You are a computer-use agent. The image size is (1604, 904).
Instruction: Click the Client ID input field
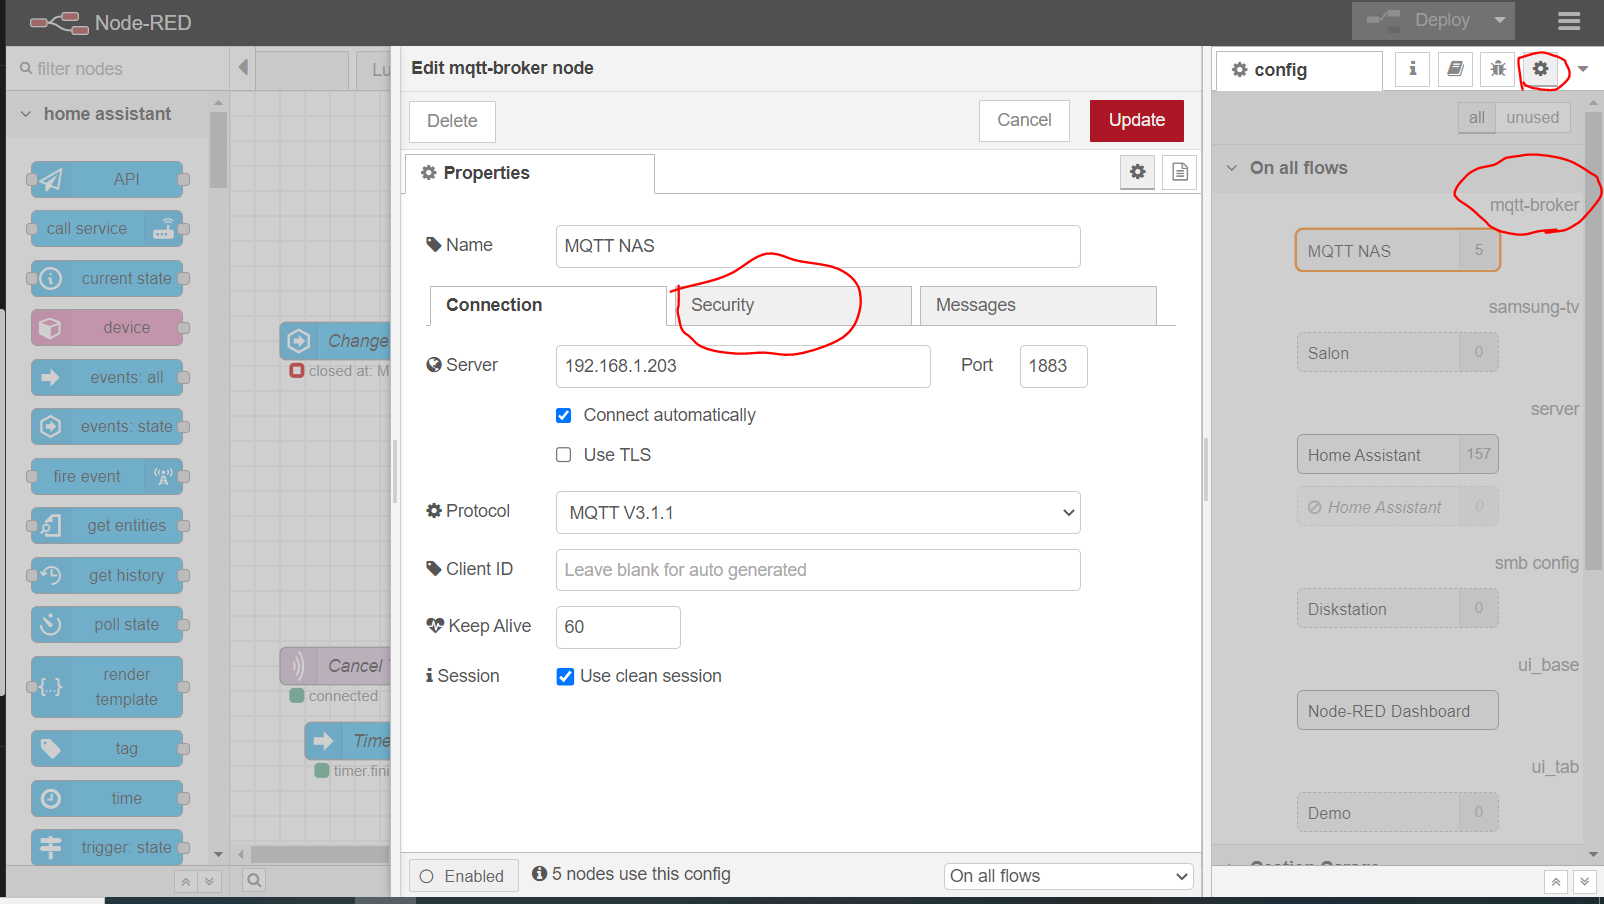[818, 570]
